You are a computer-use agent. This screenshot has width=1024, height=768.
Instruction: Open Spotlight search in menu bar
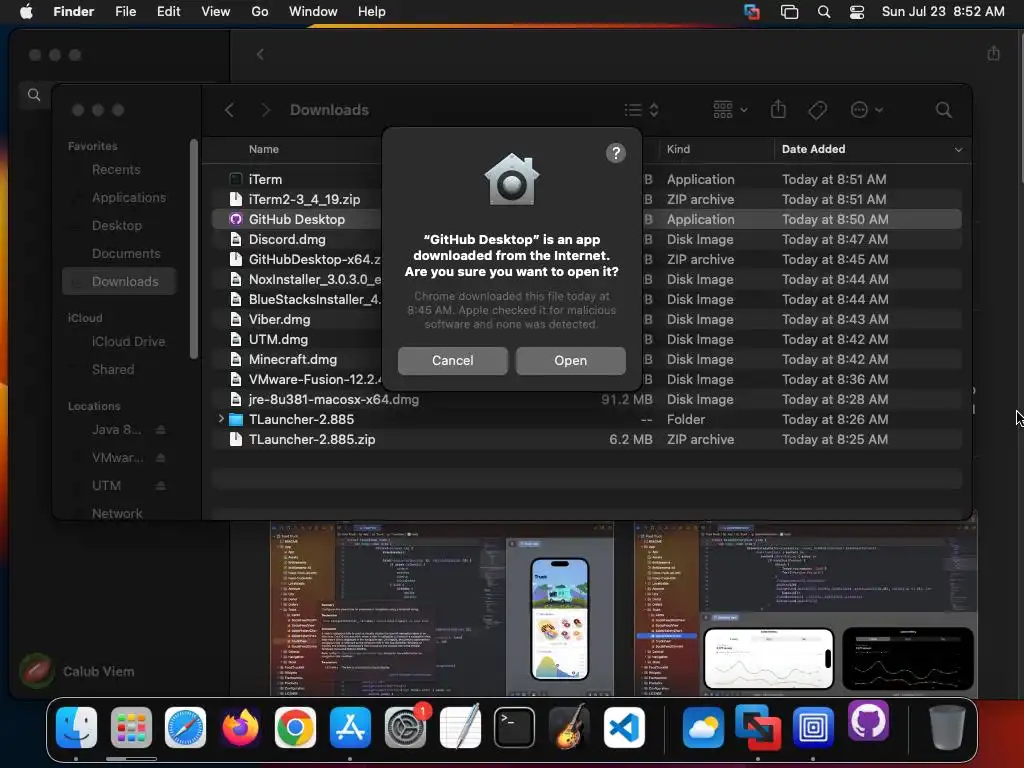(824, 12)
